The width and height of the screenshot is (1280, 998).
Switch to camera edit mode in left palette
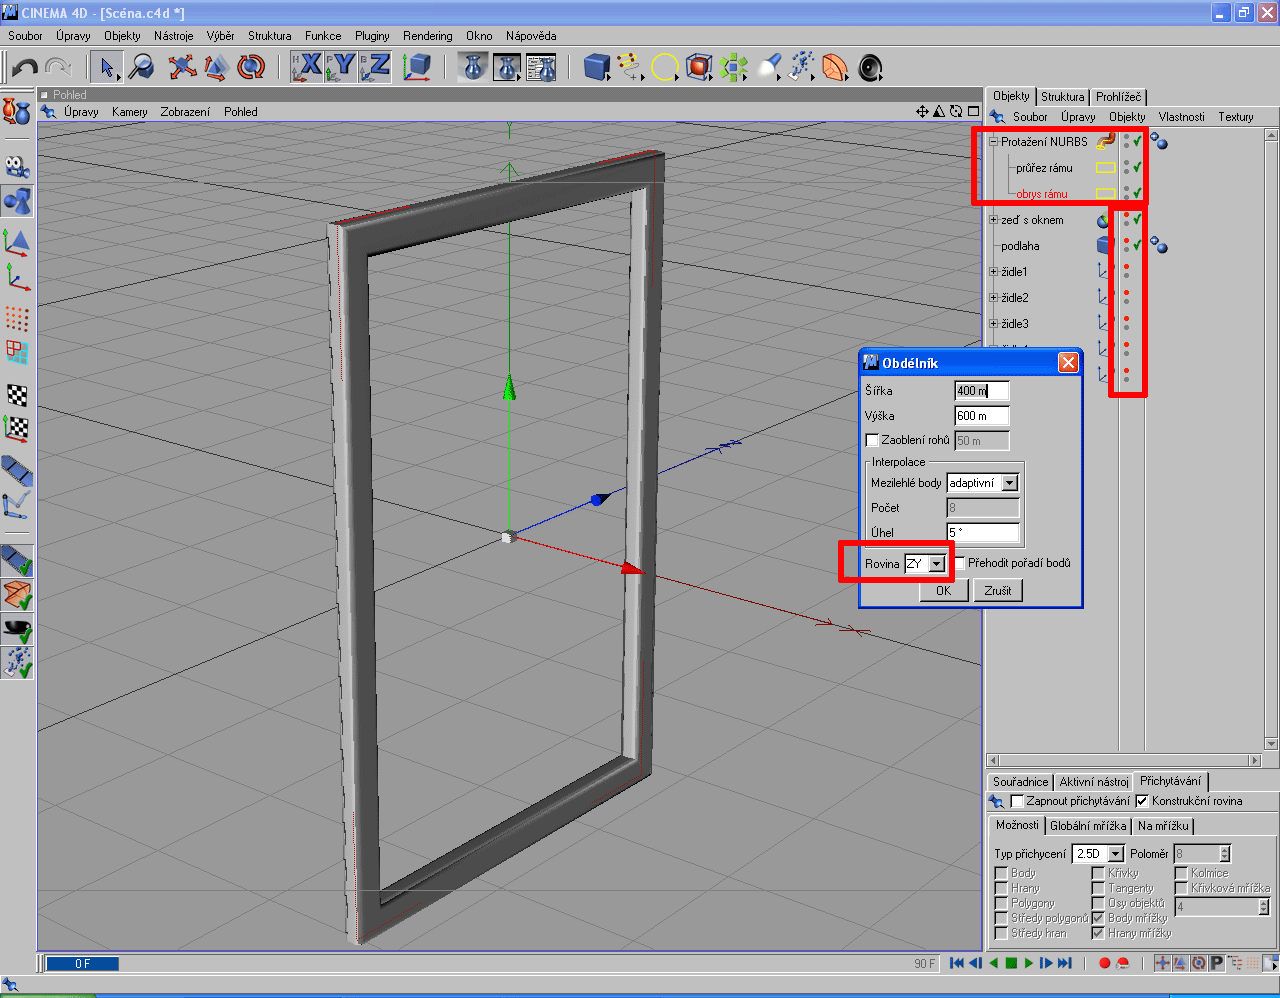pos(17,167)
